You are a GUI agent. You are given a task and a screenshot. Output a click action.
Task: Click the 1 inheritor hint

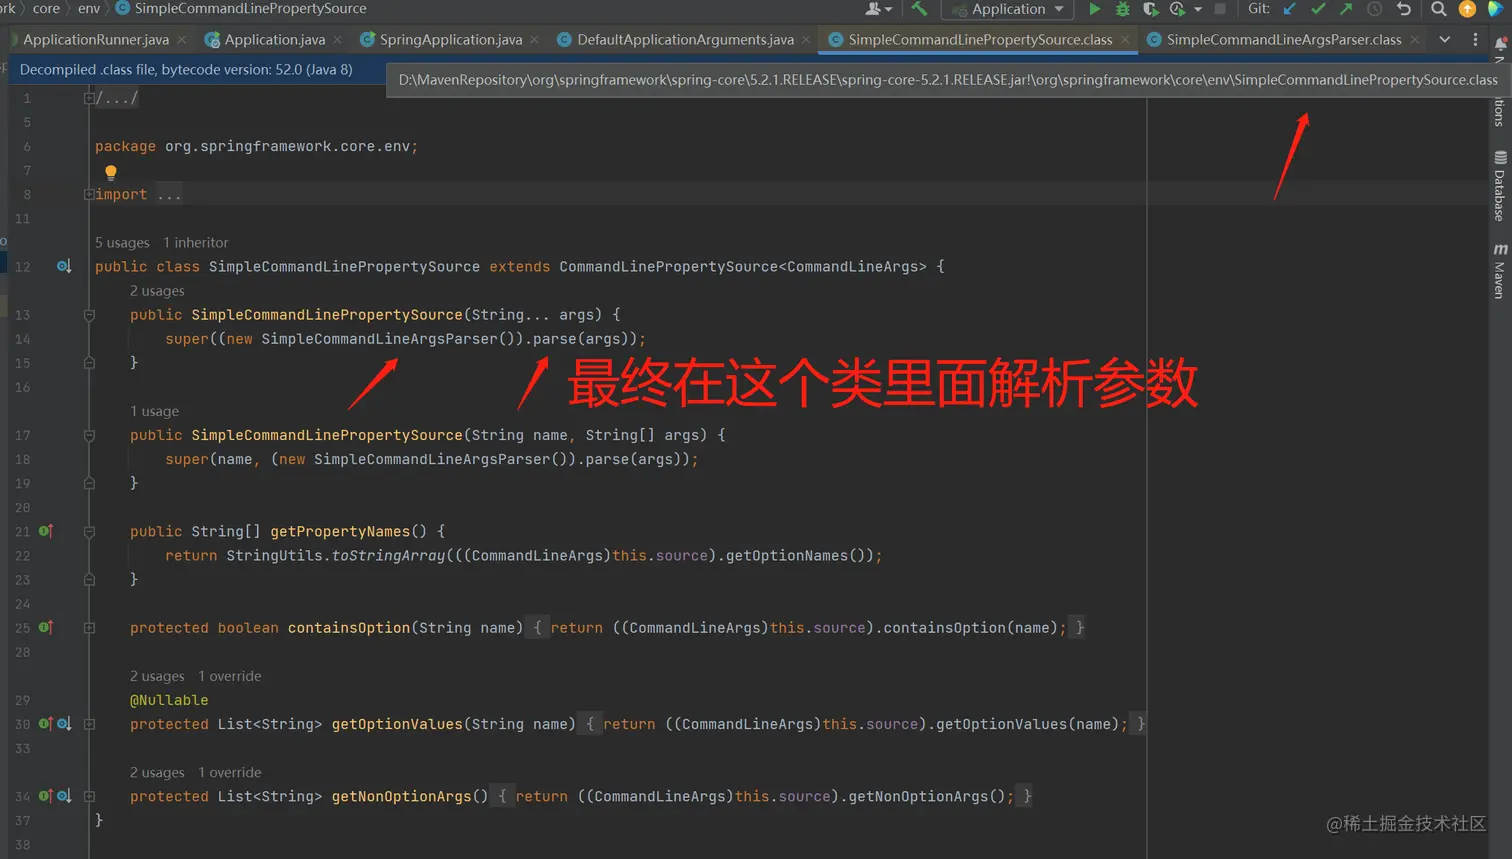[196, 242]
